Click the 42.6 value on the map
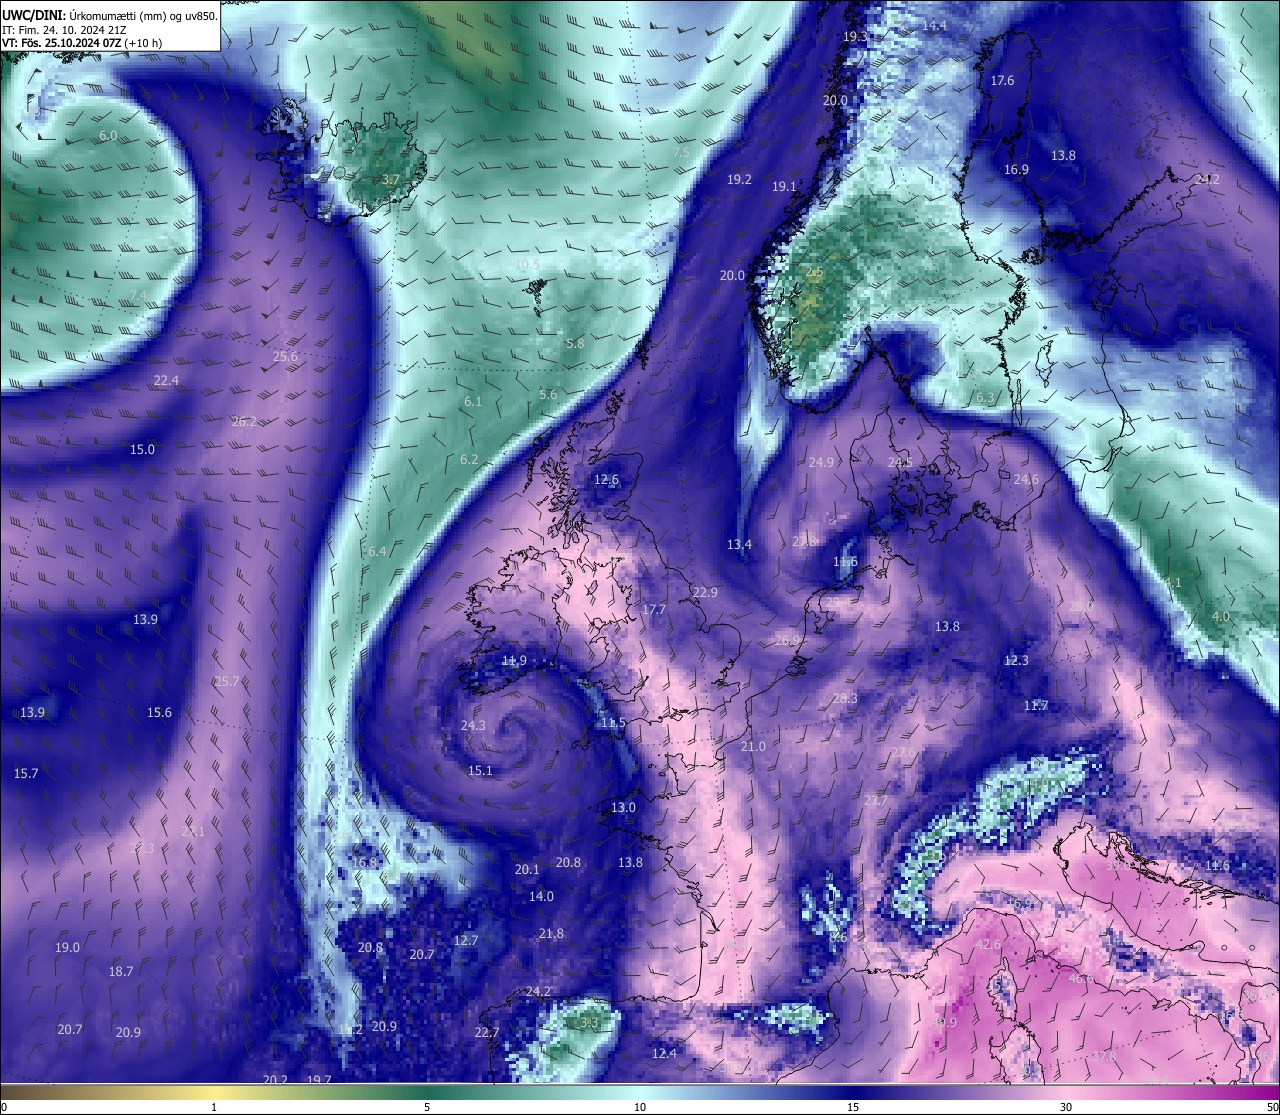This screenshot has height=1115, width=1280. (x=987, y=944)
